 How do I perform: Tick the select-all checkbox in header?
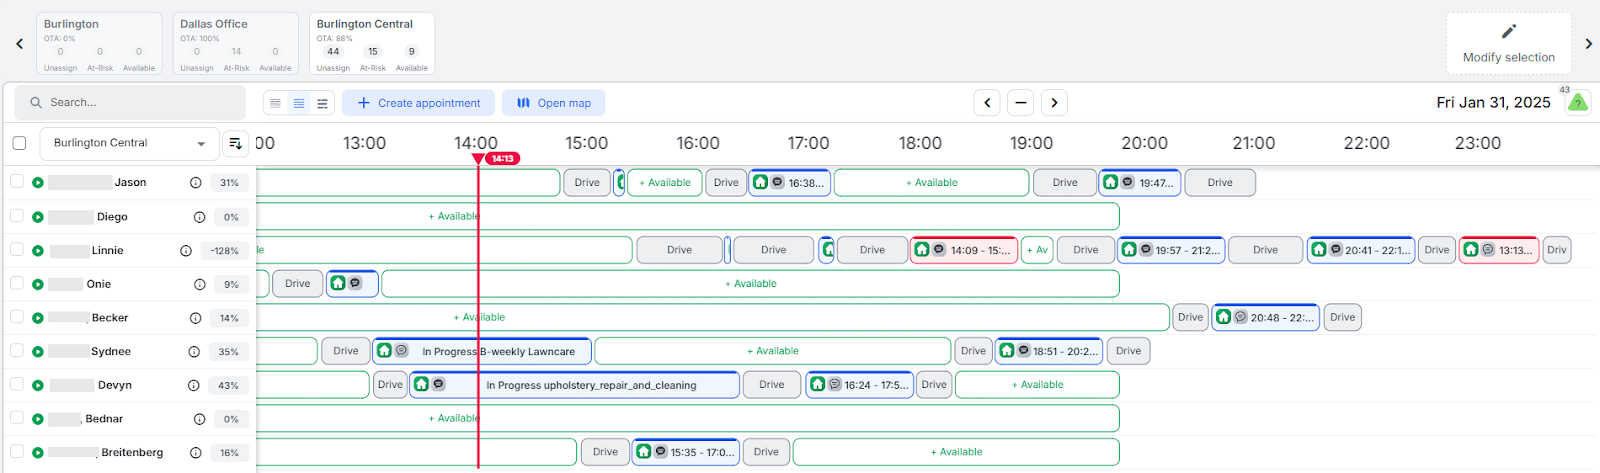pos(19,143)
